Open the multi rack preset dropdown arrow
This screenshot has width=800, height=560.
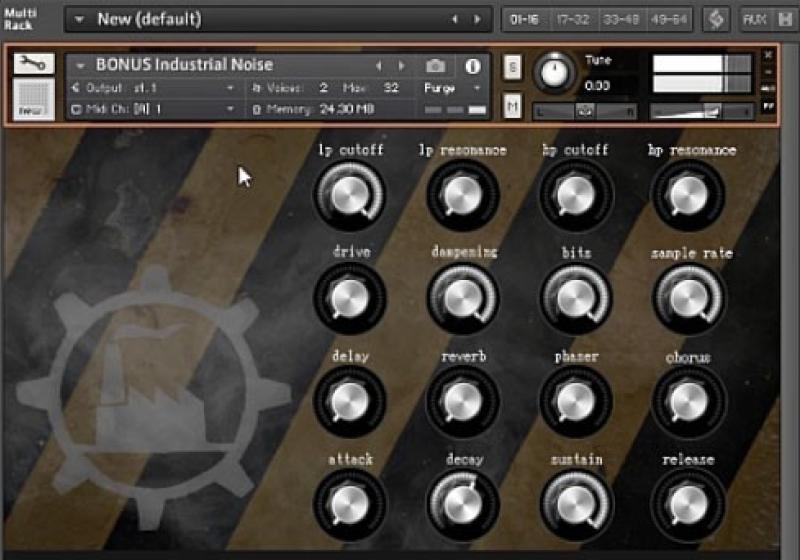tap(79, 20)
